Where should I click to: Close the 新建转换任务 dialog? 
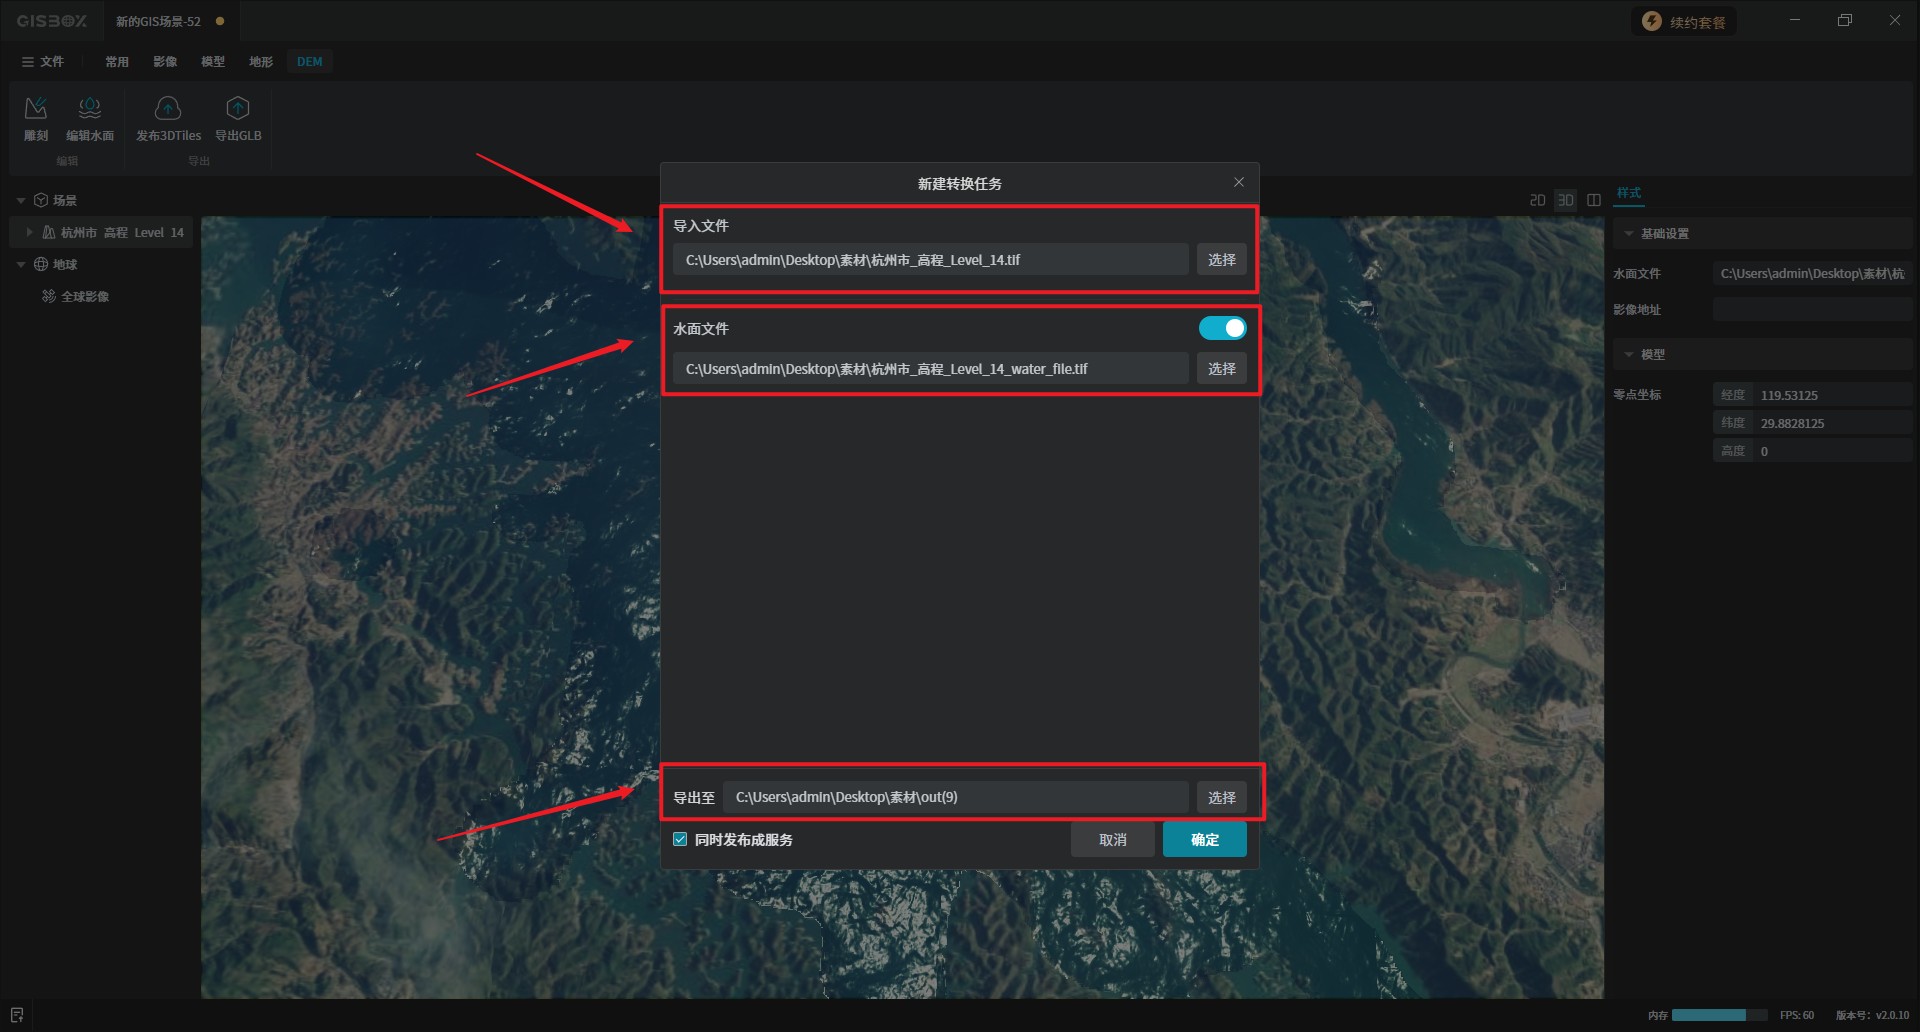tap(1239, 182)
